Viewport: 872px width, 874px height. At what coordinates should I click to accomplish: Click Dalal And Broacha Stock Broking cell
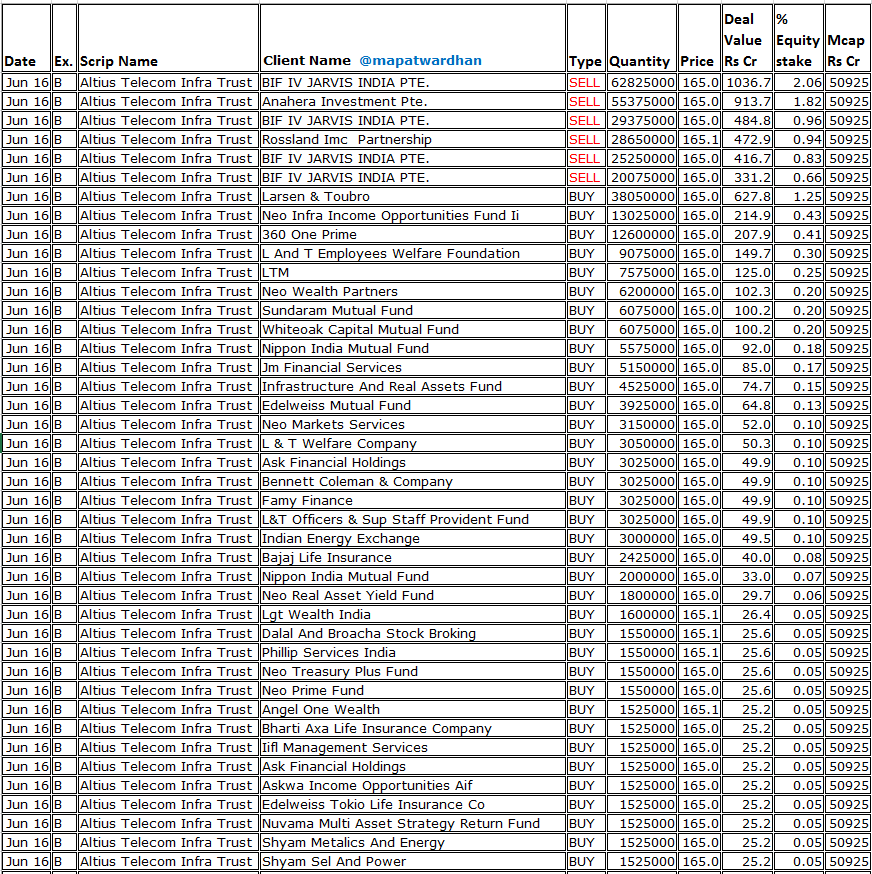pos(413,633)
